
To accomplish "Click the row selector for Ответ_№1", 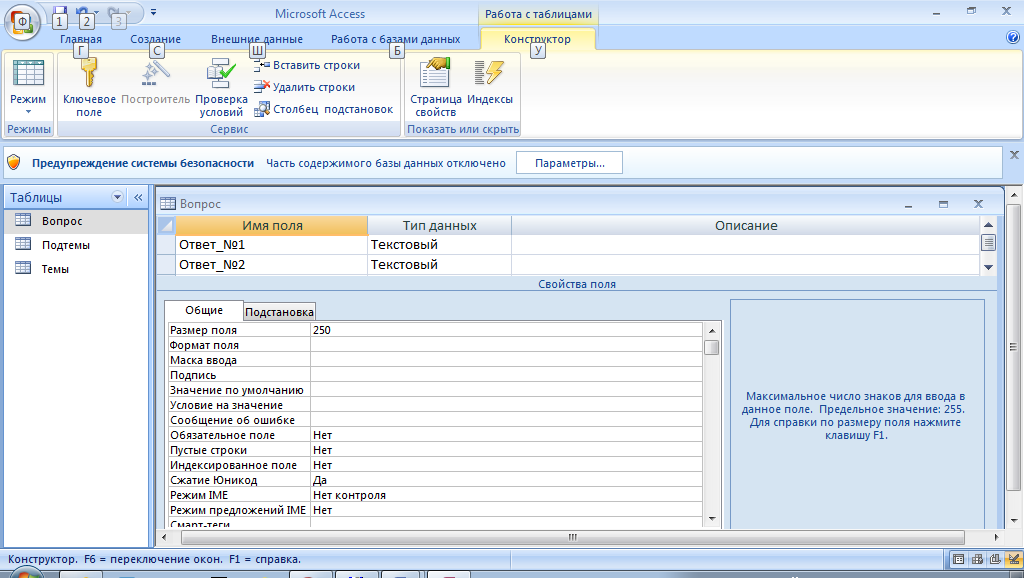I will point(166,245).
